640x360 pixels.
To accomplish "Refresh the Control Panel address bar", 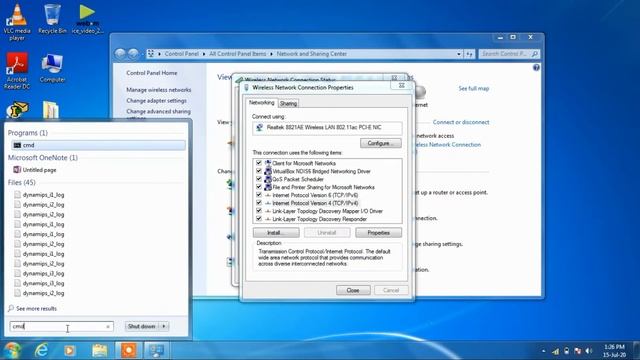I will point(469,54).
